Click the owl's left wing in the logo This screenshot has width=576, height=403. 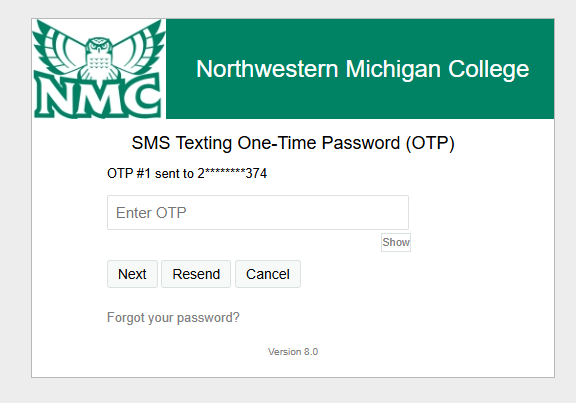tap(61, 50)
